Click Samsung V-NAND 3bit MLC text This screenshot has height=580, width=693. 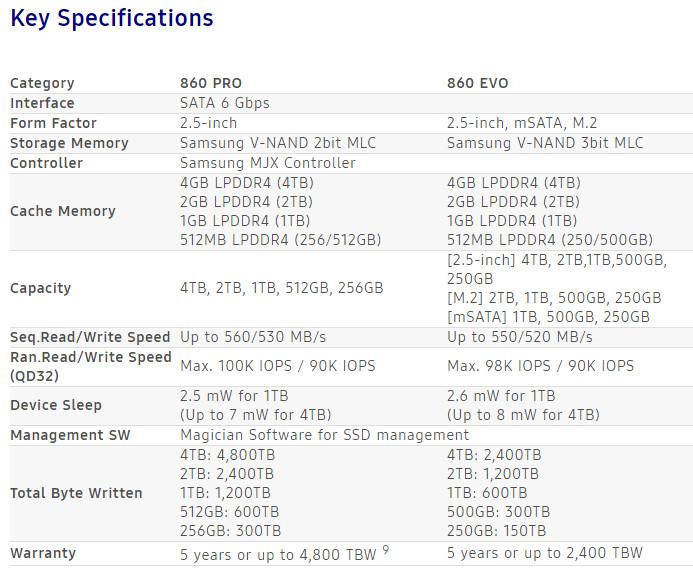[x=545, y=143]
